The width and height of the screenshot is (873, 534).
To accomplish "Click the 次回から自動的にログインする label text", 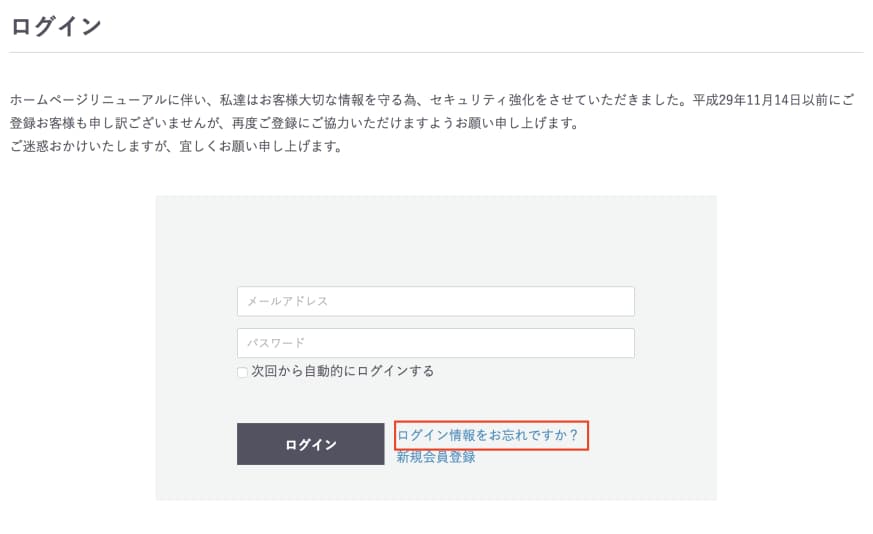I will click(342, 371).
